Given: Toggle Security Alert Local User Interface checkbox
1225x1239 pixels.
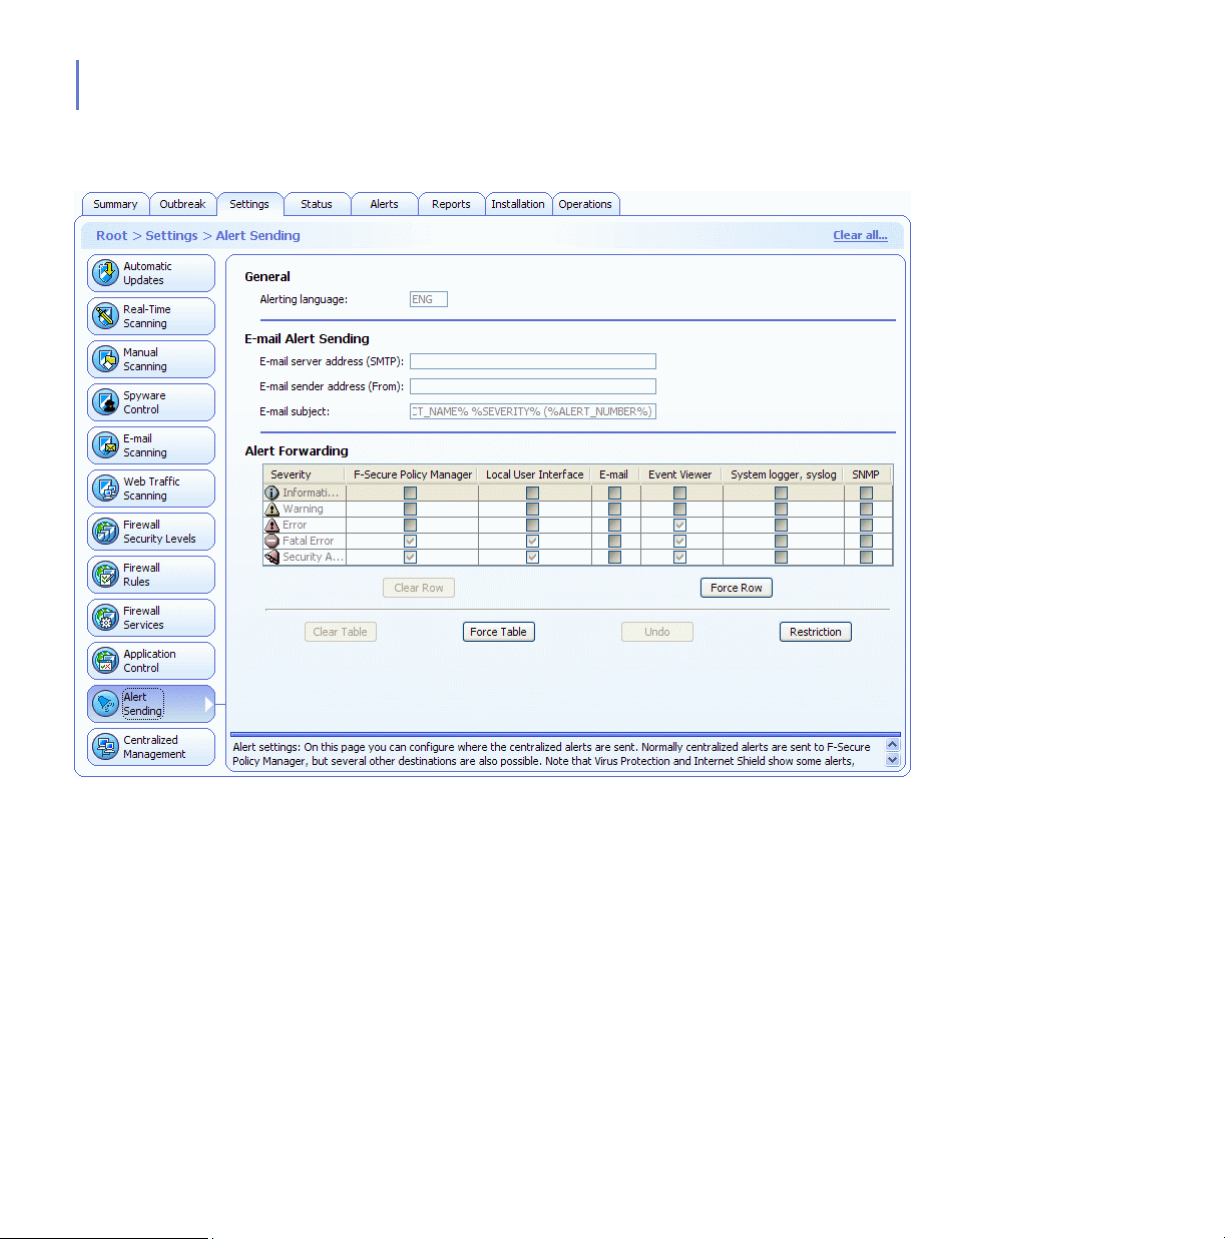Looking at the screenshot, I should (x=532, y=557).
